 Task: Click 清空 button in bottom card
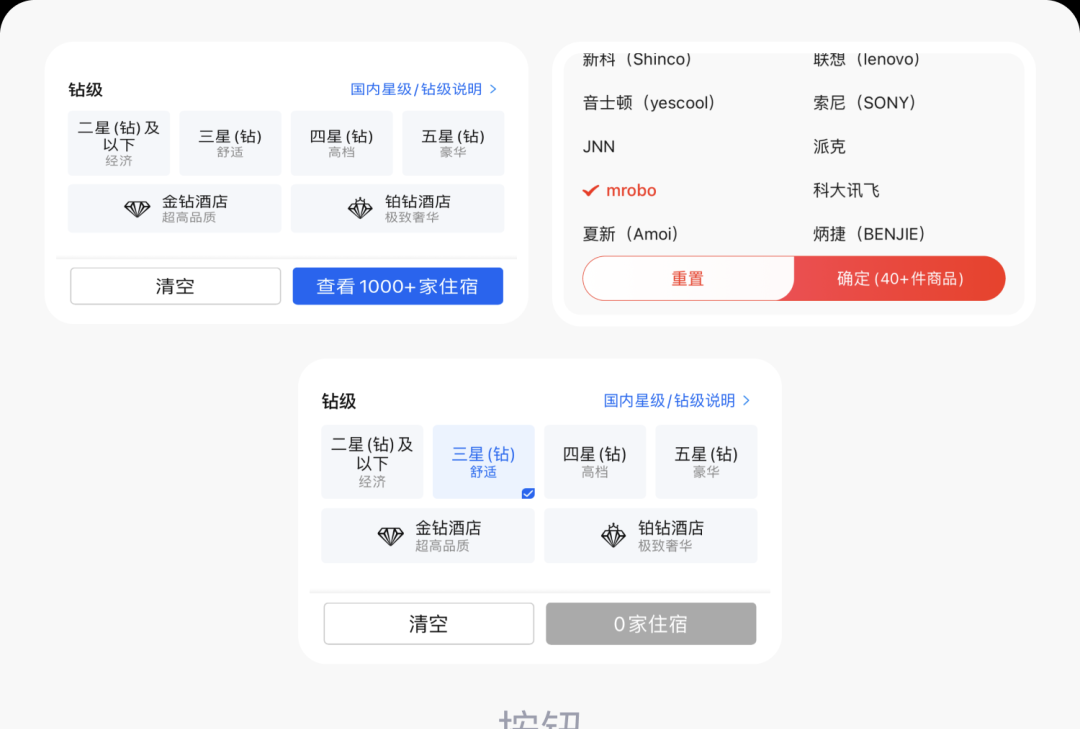(428, 624)
